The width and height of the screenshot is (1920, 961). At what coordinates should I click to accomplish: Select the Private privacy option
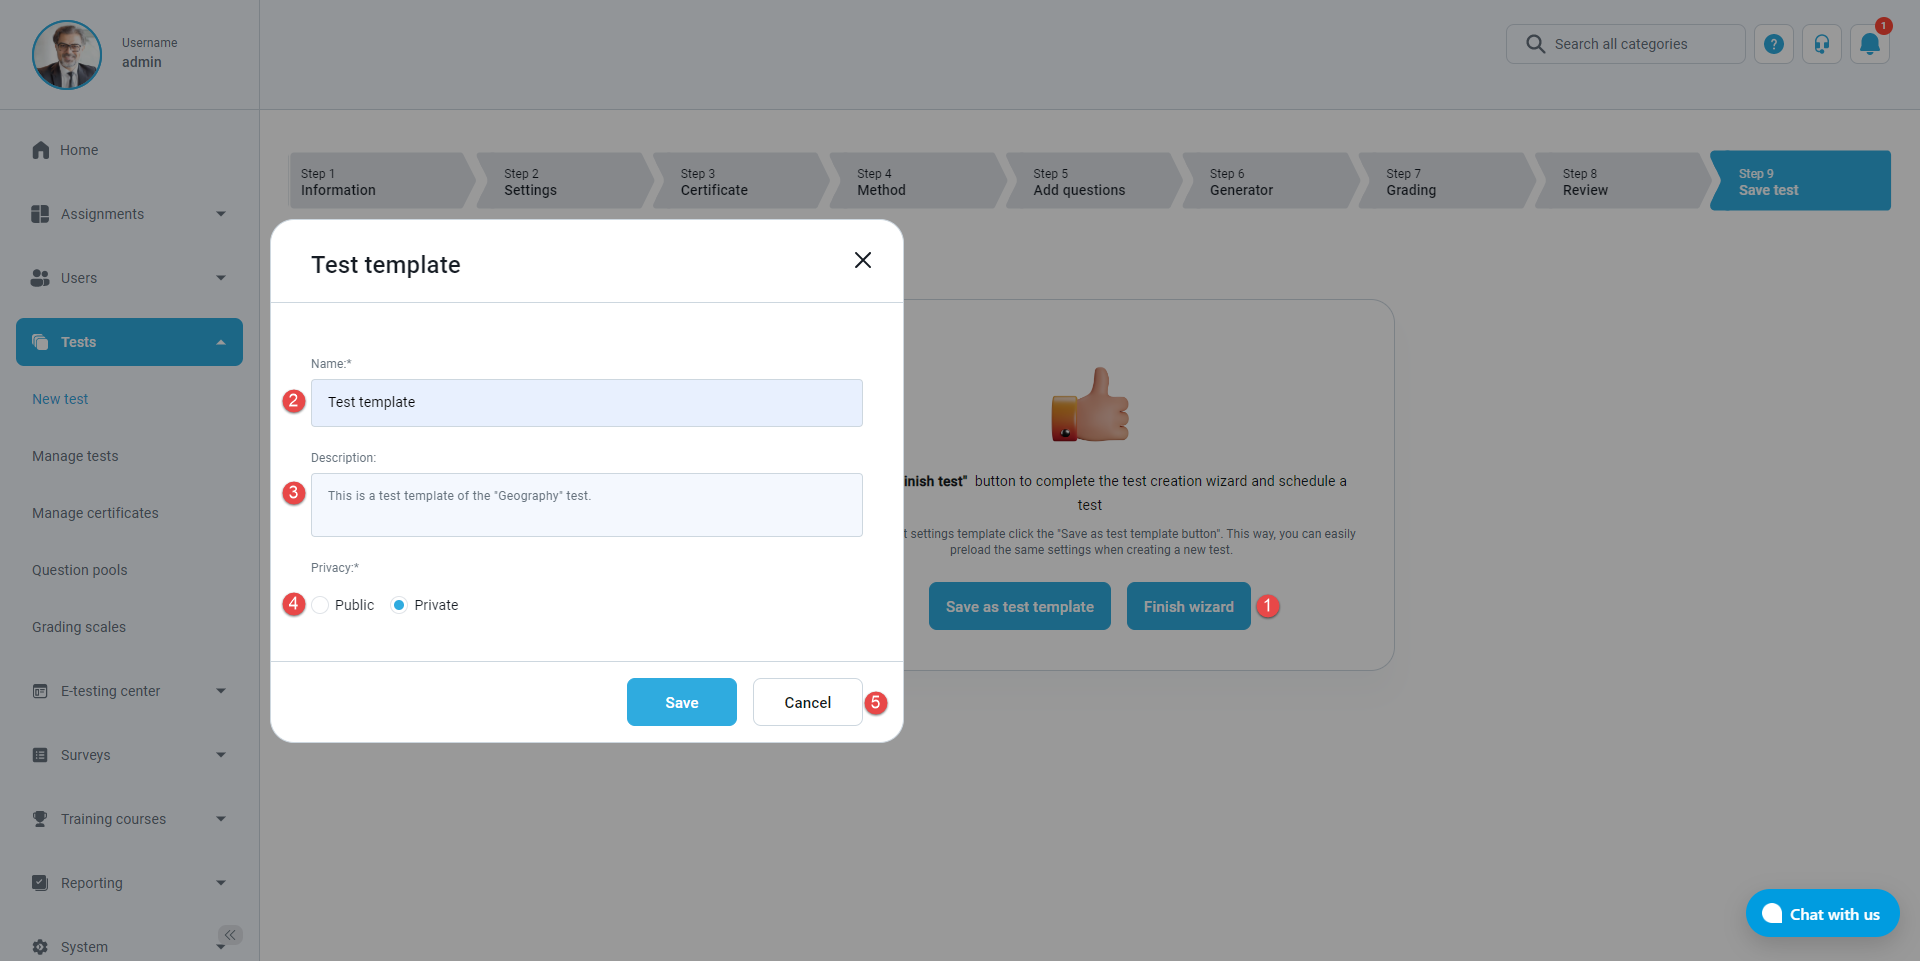[399, 605]
